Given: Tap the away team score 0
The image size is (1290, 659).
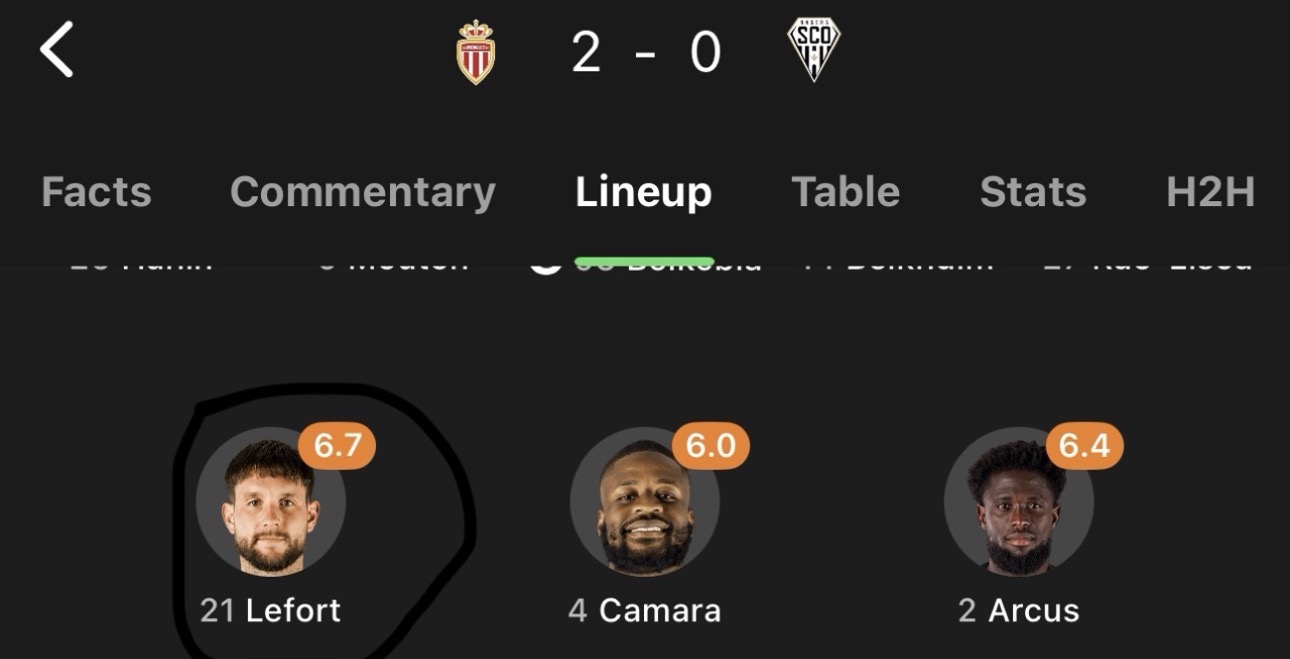Looking at the screenshot, I should (x=705, y=52).
